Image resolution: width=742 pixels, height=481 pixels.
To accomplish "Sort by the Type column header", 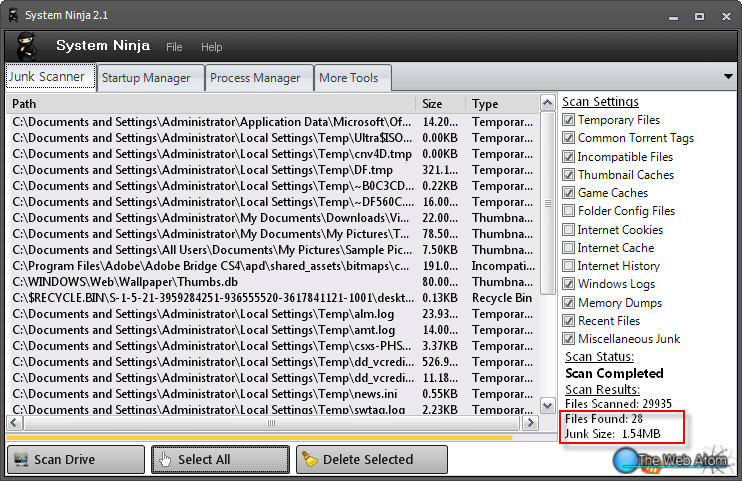I will tap(503, 104).
